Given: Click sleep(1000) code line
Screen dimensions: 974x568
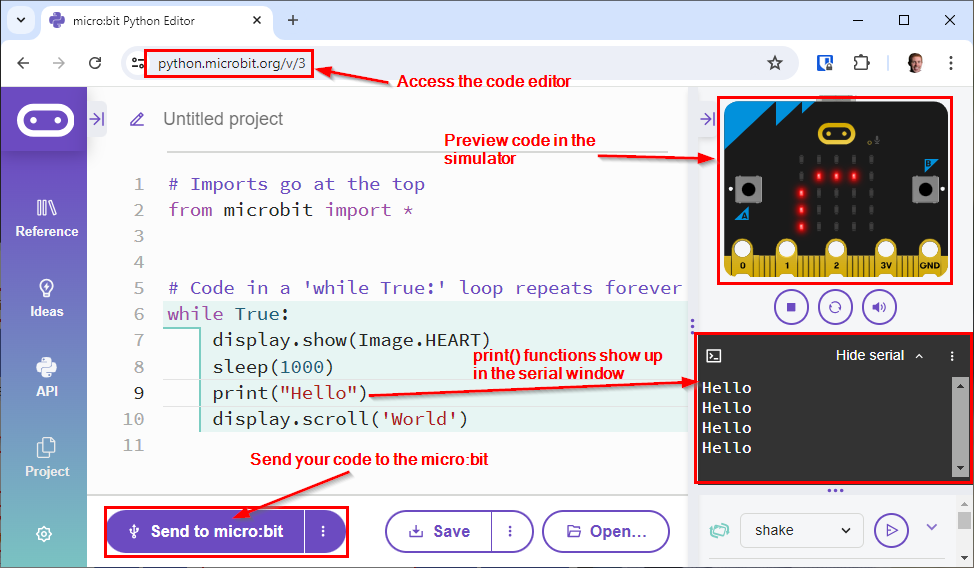Looking at the screenshot, I should [273, 367].
